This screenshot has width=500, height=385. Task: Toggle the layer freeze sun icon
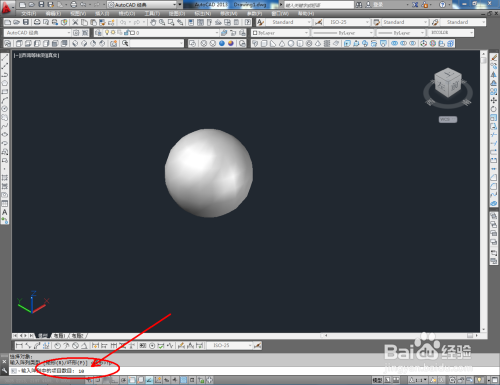(x=113, y=32)
